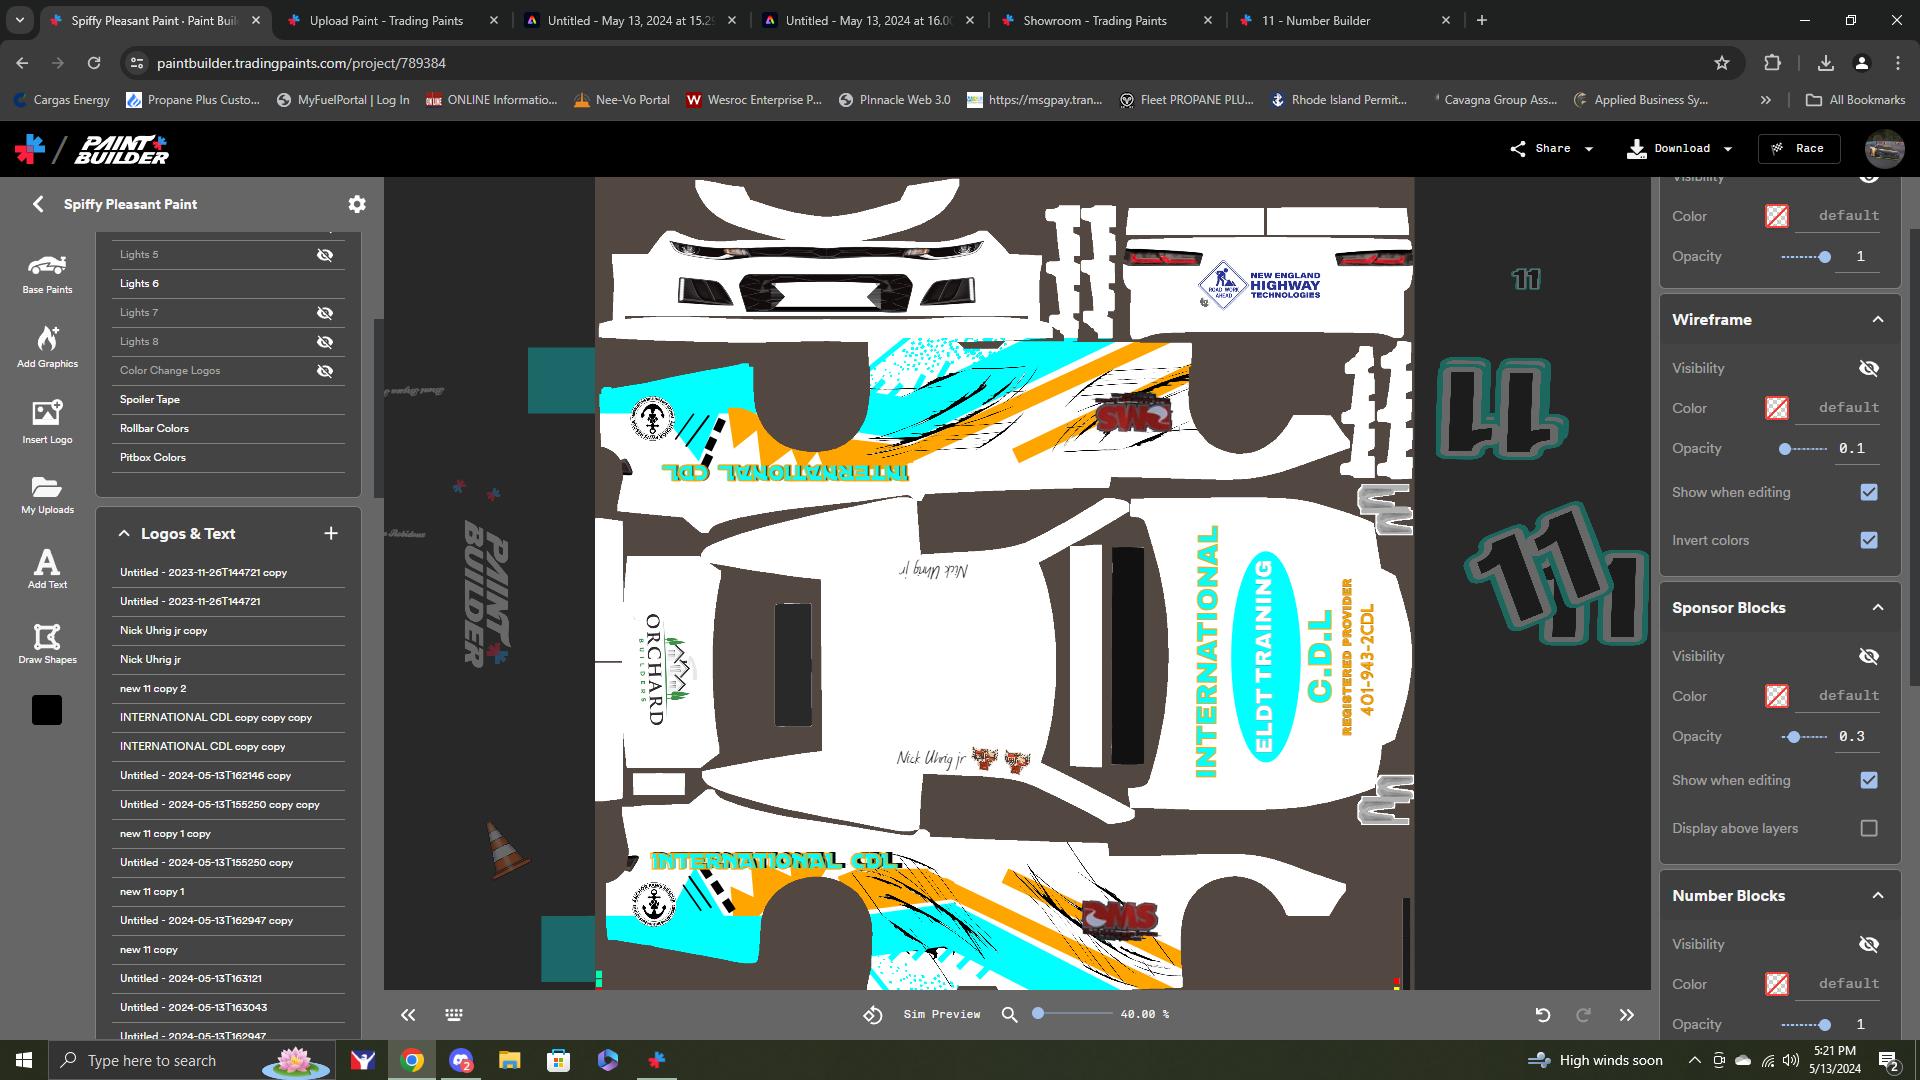1920x1080 pixels.
Task: Enable Display above layers for Sponsor Blocks
Action: (1868, 828)
